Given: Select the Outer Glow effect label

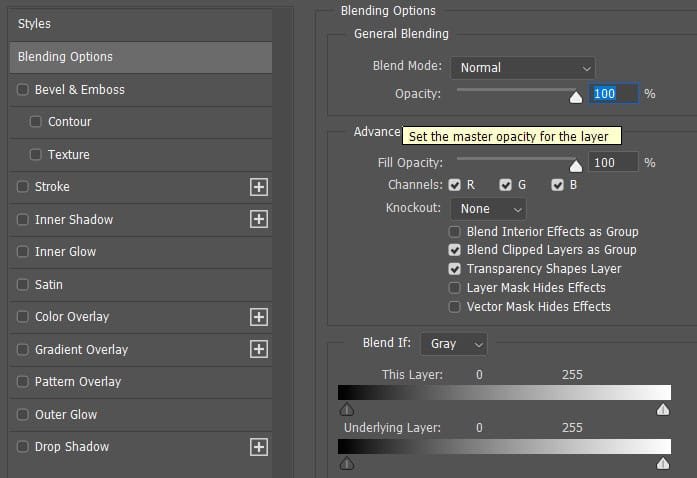Looking at the screenshot, I should click(66, 415).
